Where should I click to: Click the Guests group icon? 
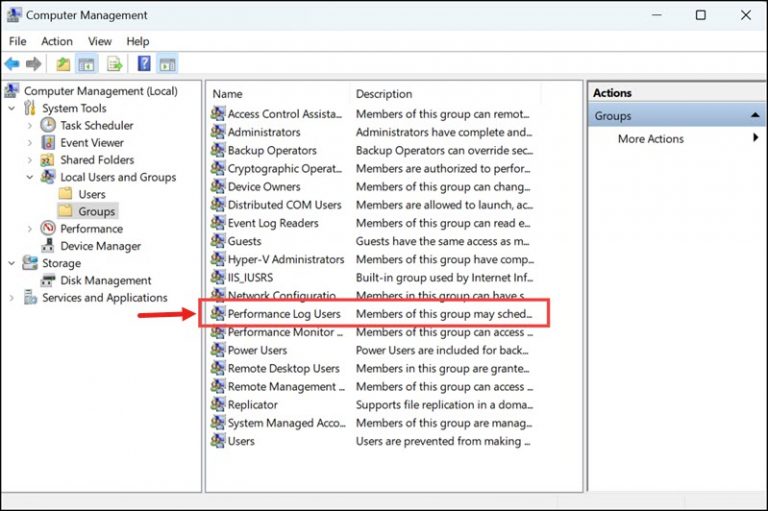coord(218,241)
